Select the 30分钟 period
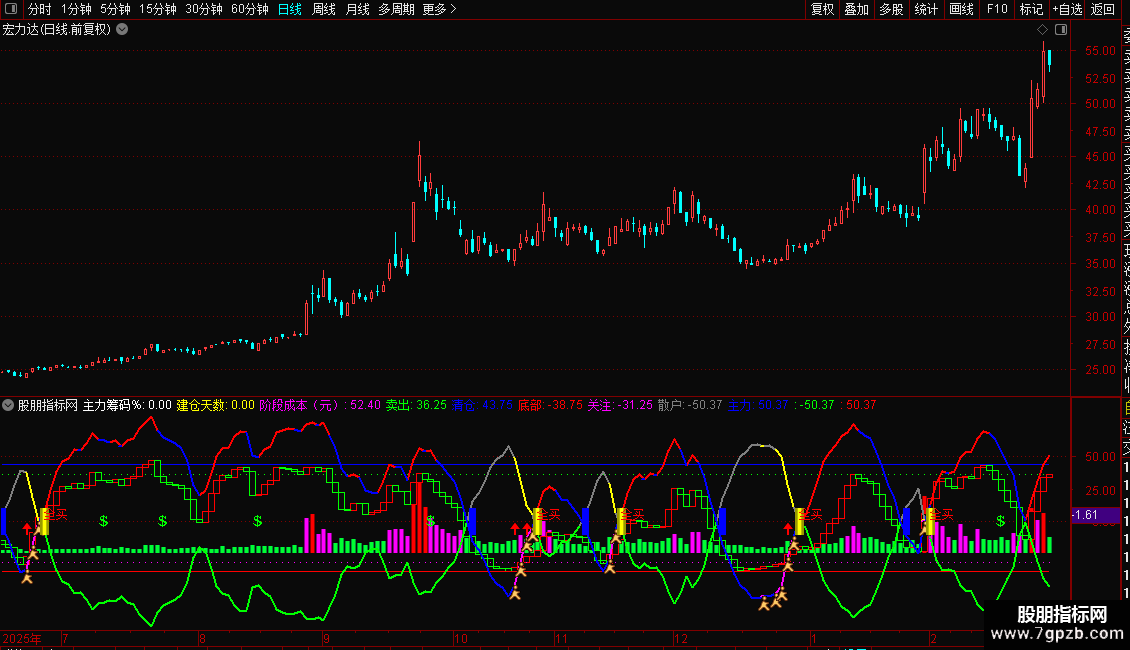The width and height of the screenshot is (1130, 650). [x=203, y=9]
